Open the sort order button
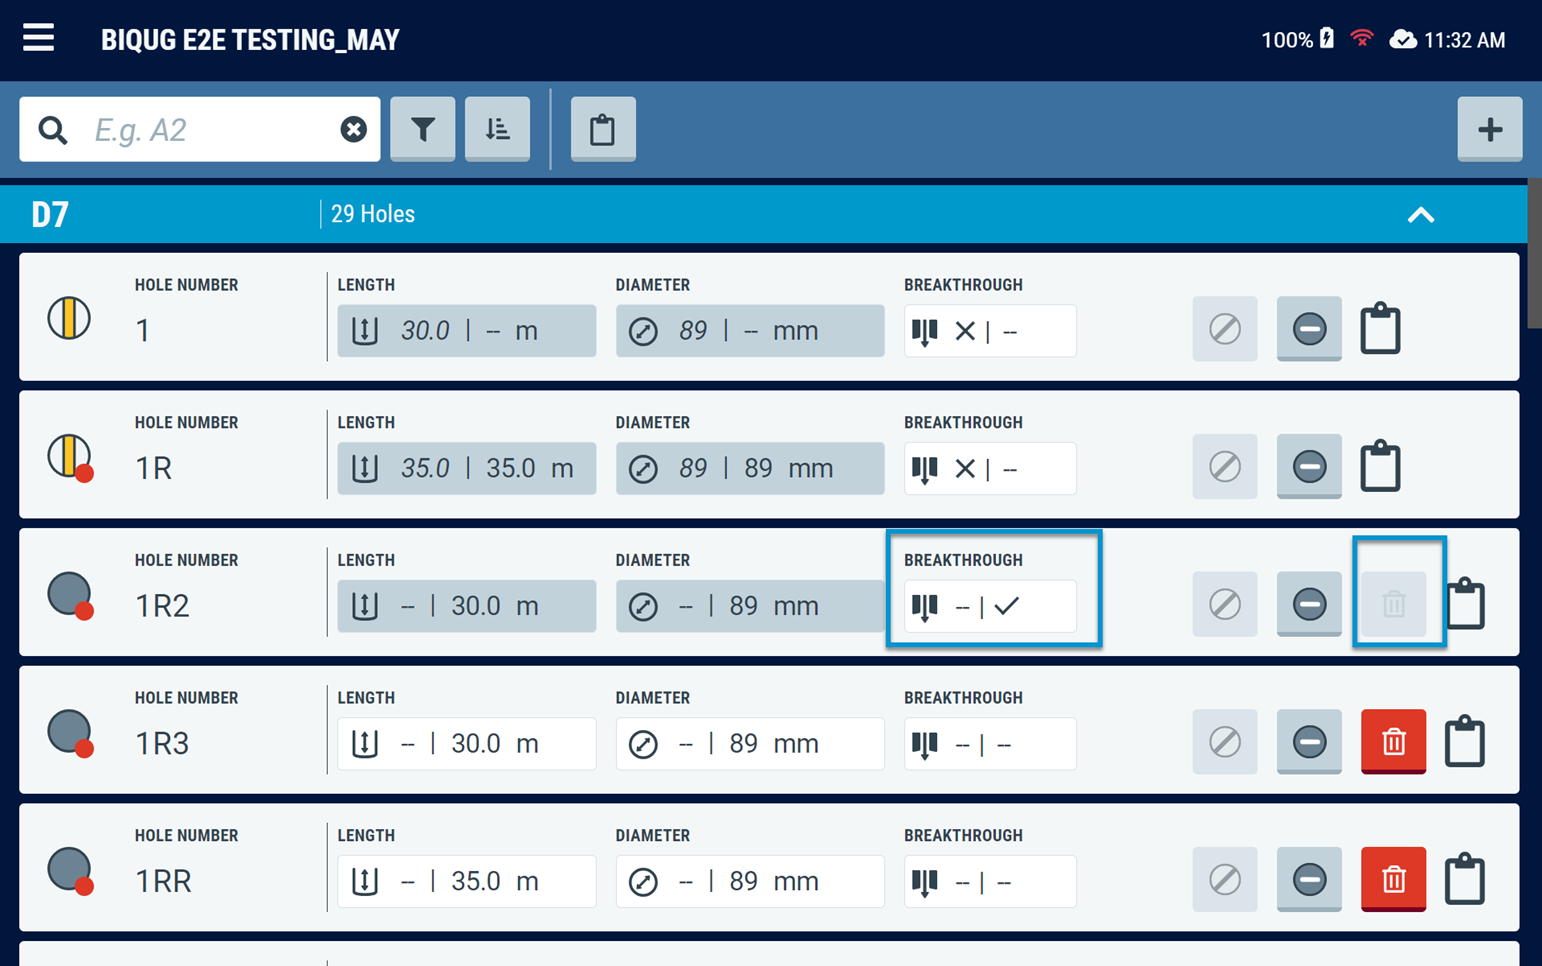This screenshot has width=1542, height=966. [x=497, y=129]
